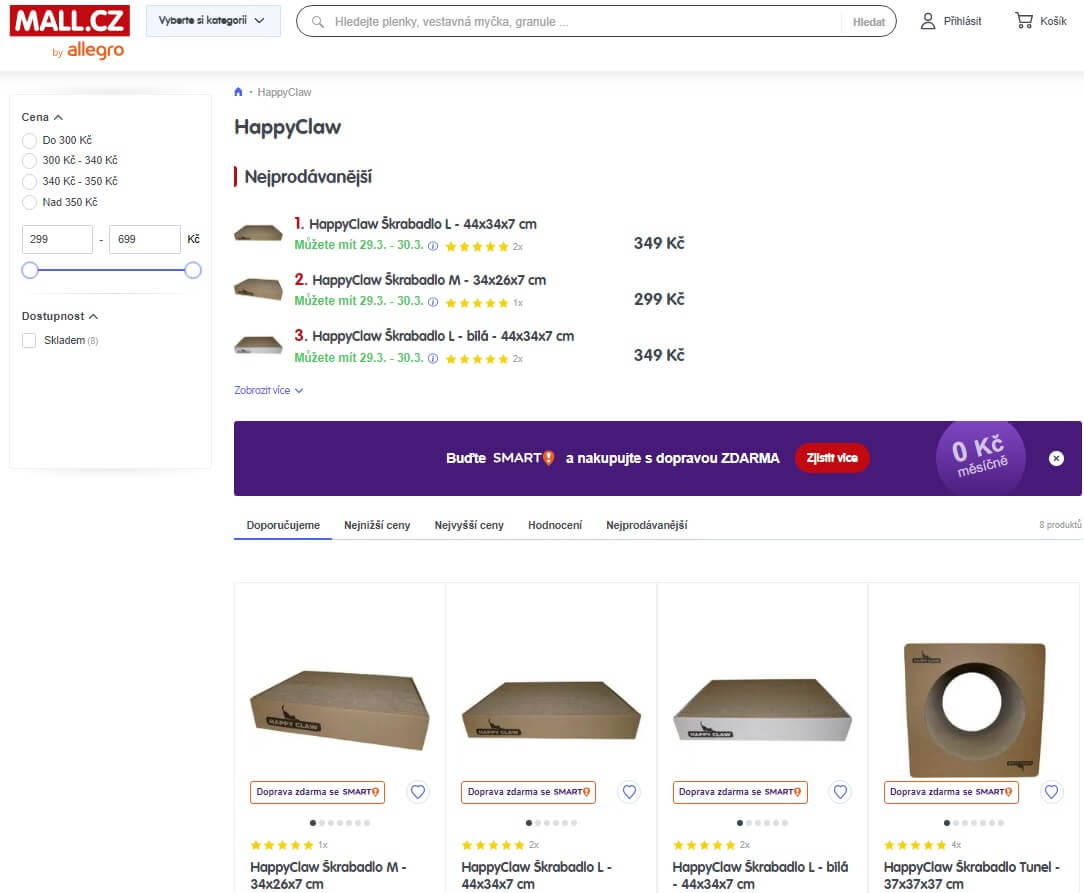The height and width of the screenshot is (893, 1084).
Task: Add Škrabadlo Tunel card to favorites
Action: 1051,791
